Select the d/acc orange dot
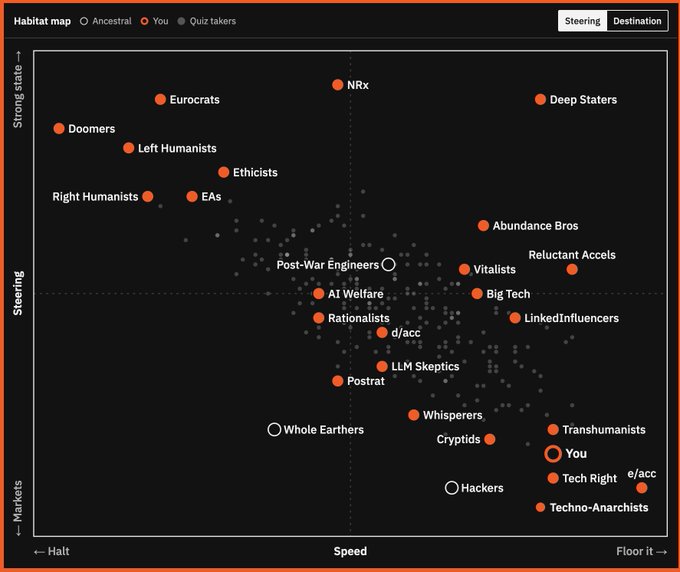The image size is (680, 572). click(382, 333)
